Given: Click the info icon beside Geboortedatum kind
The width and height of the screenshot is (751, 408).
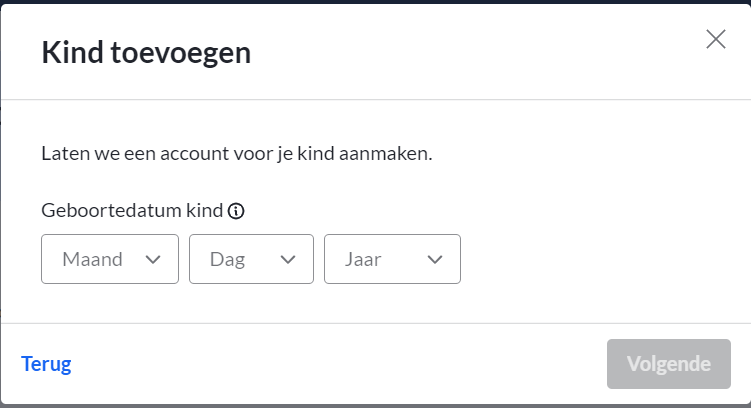Looking at the screenshot, I should (x=236, y=211).
